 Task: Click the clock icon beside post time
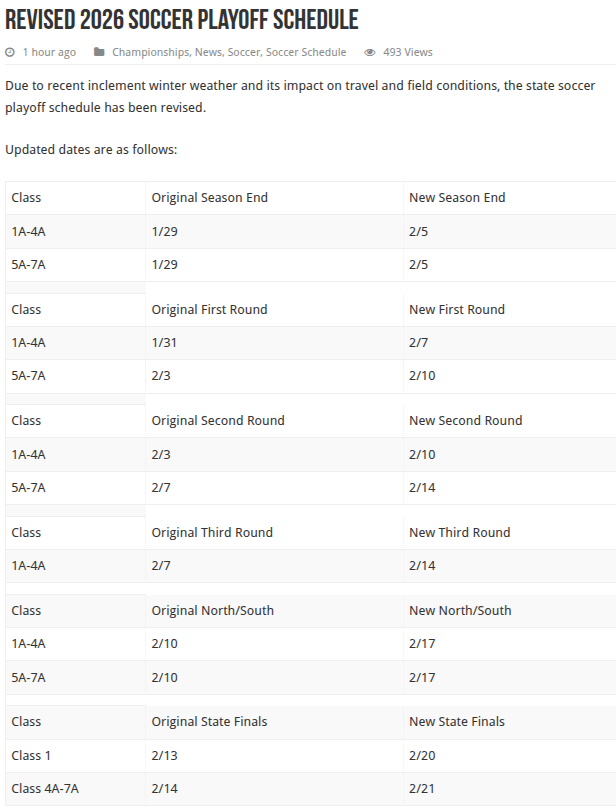10,52
